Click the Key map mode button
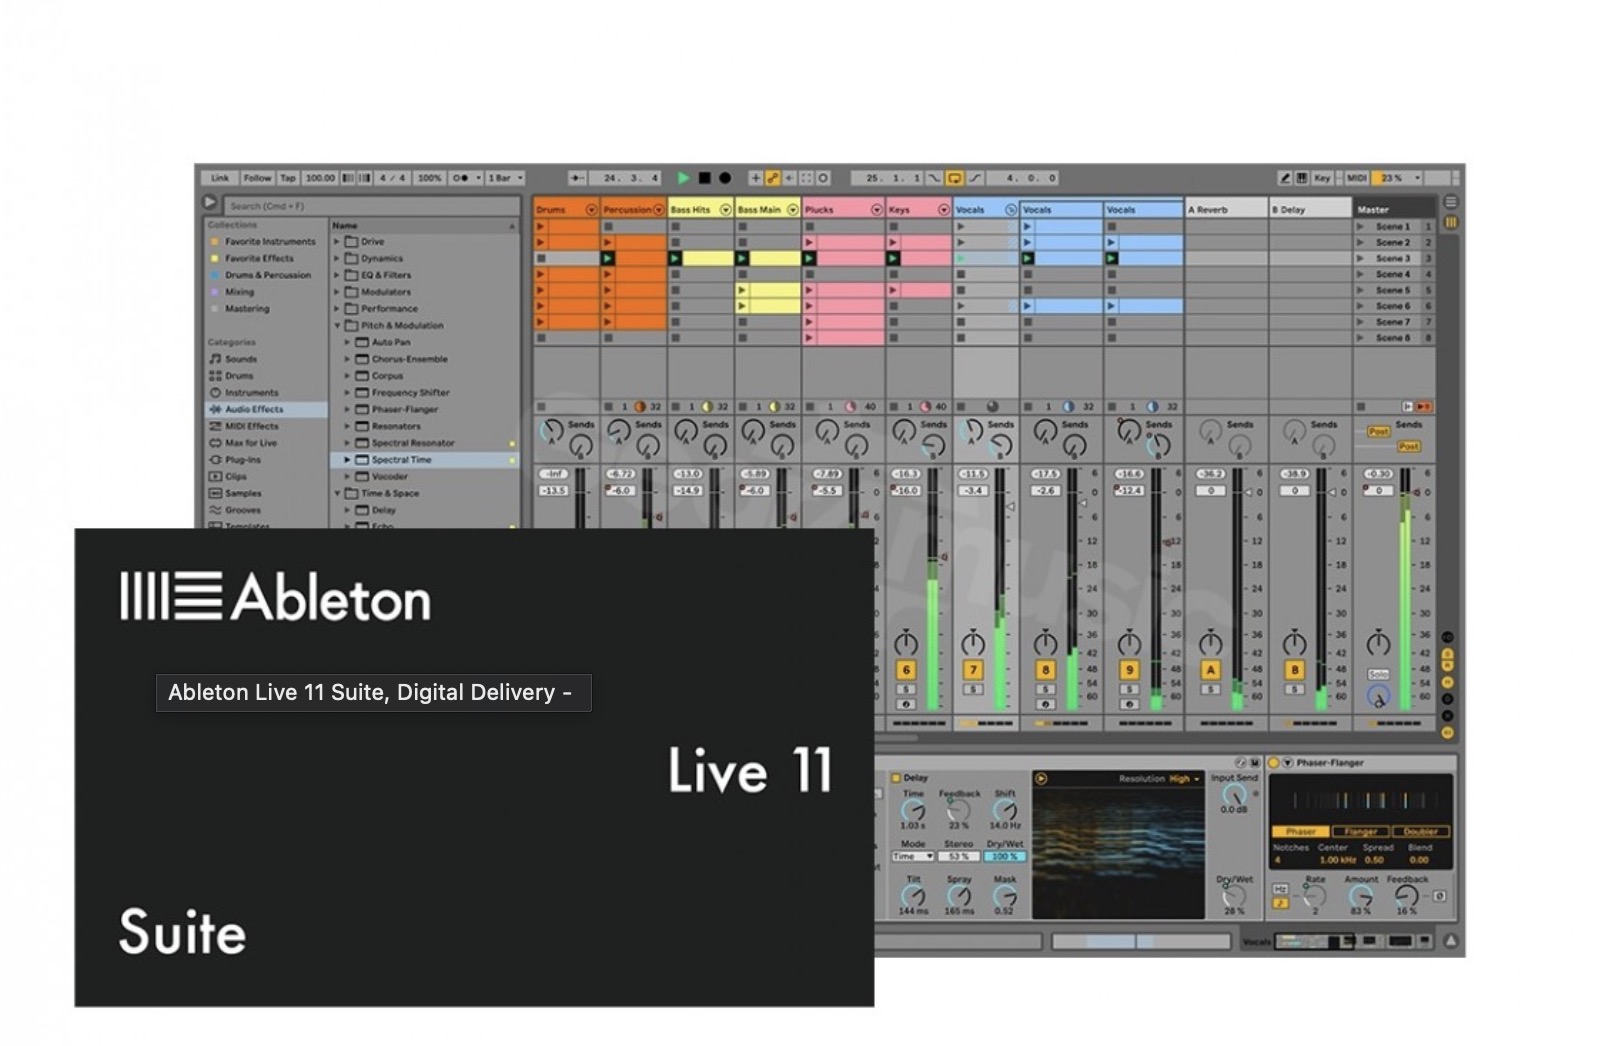Image resolution: width=1620 pixels, height=1046 pixels. (1322, 178)
